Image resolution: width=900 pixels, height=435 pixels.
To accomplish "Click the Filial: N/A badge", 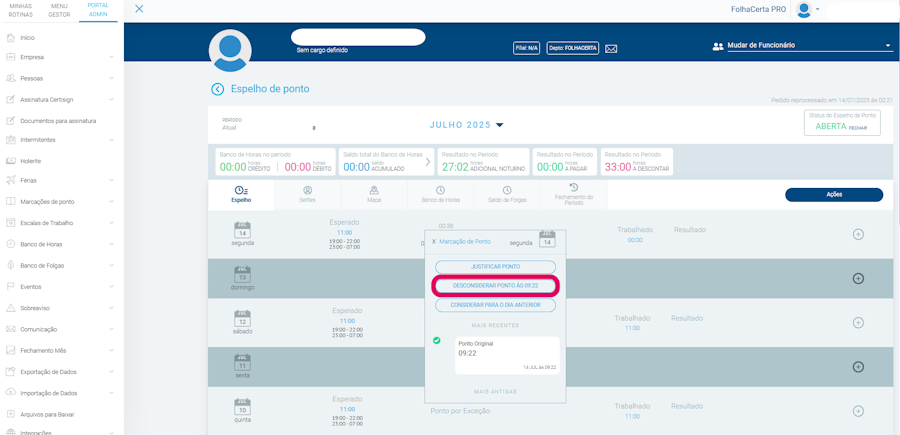I will [526, 48].
